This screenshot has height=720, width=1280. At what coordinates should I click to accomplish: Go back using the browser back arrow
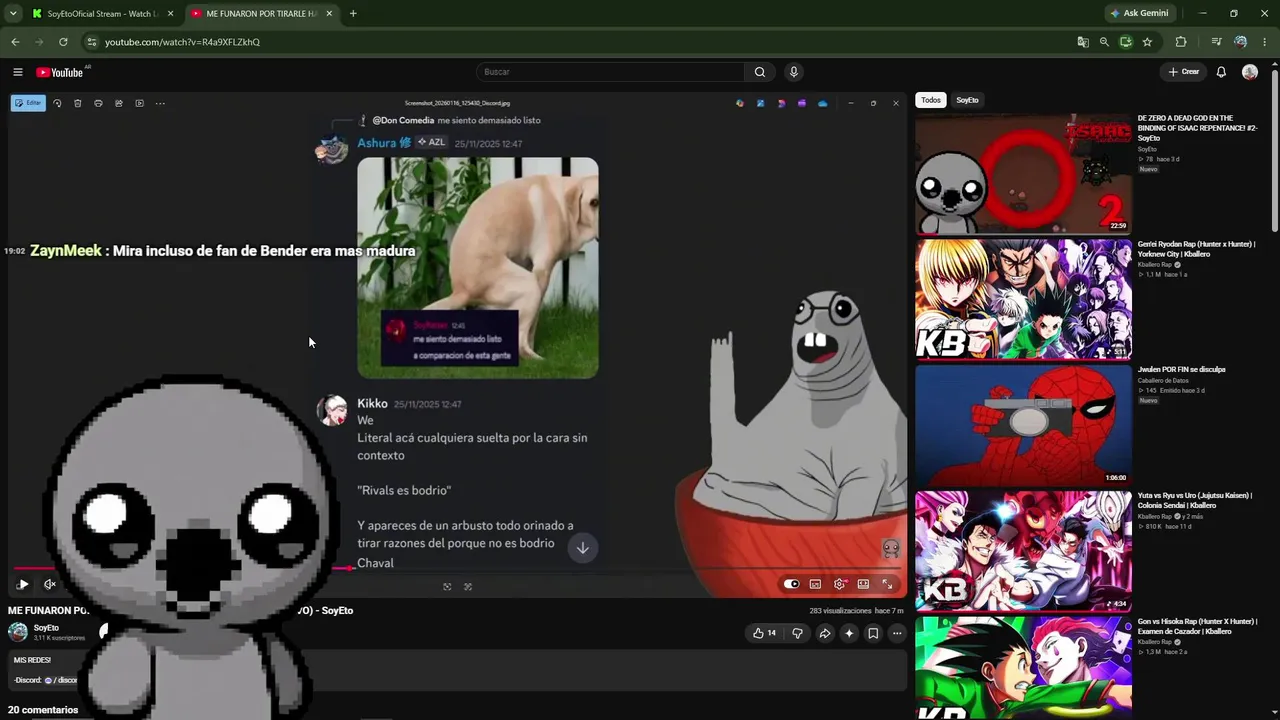tap(15, 42)
